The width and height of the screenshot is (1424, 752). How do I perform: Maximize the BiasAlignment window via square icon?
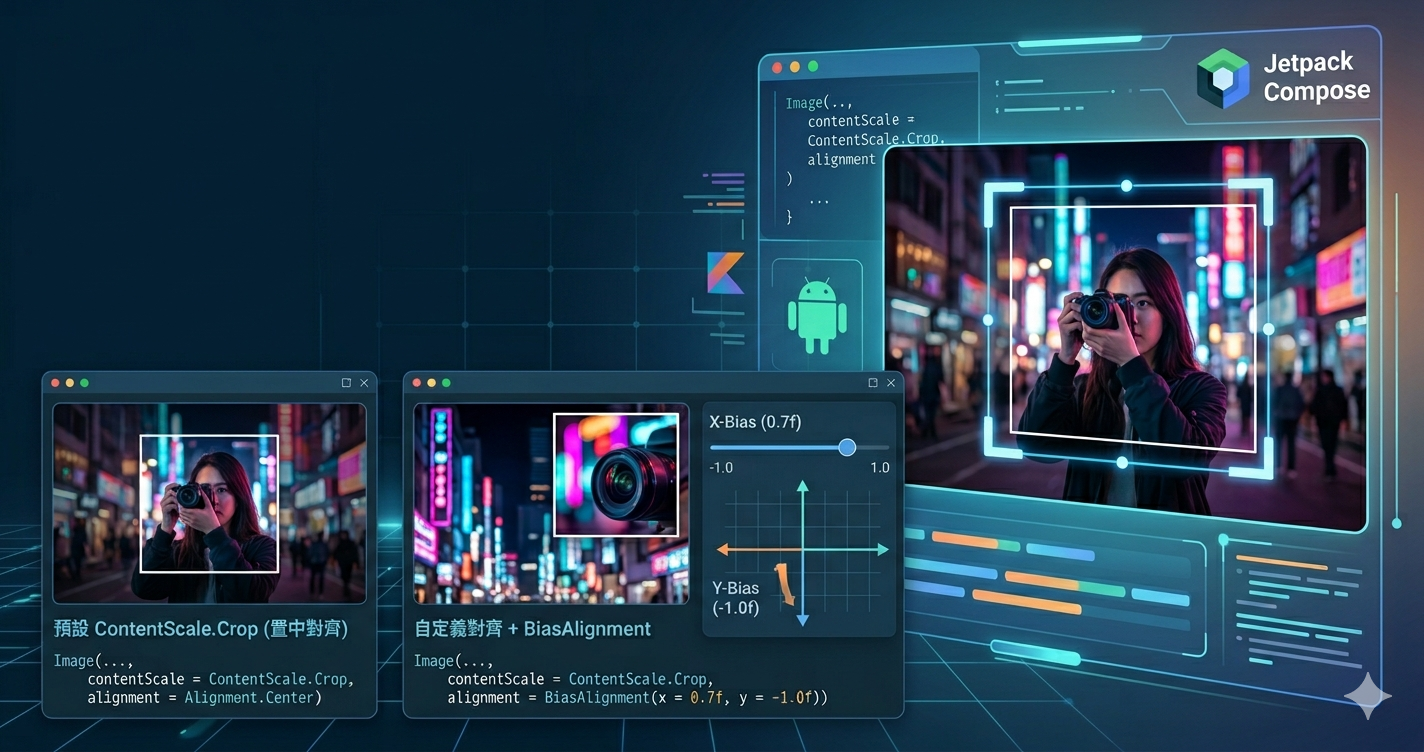(x=872, y=383)
